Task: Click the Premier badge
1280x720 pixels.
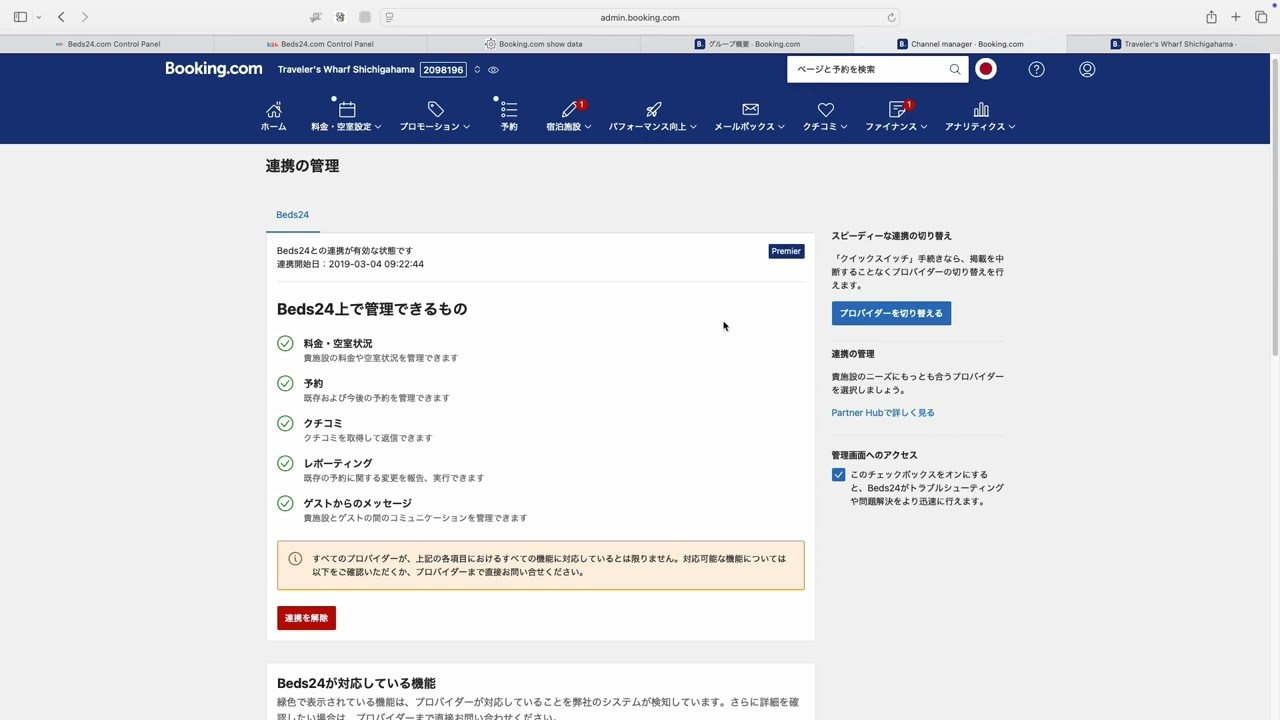Action: coord(786,251)
